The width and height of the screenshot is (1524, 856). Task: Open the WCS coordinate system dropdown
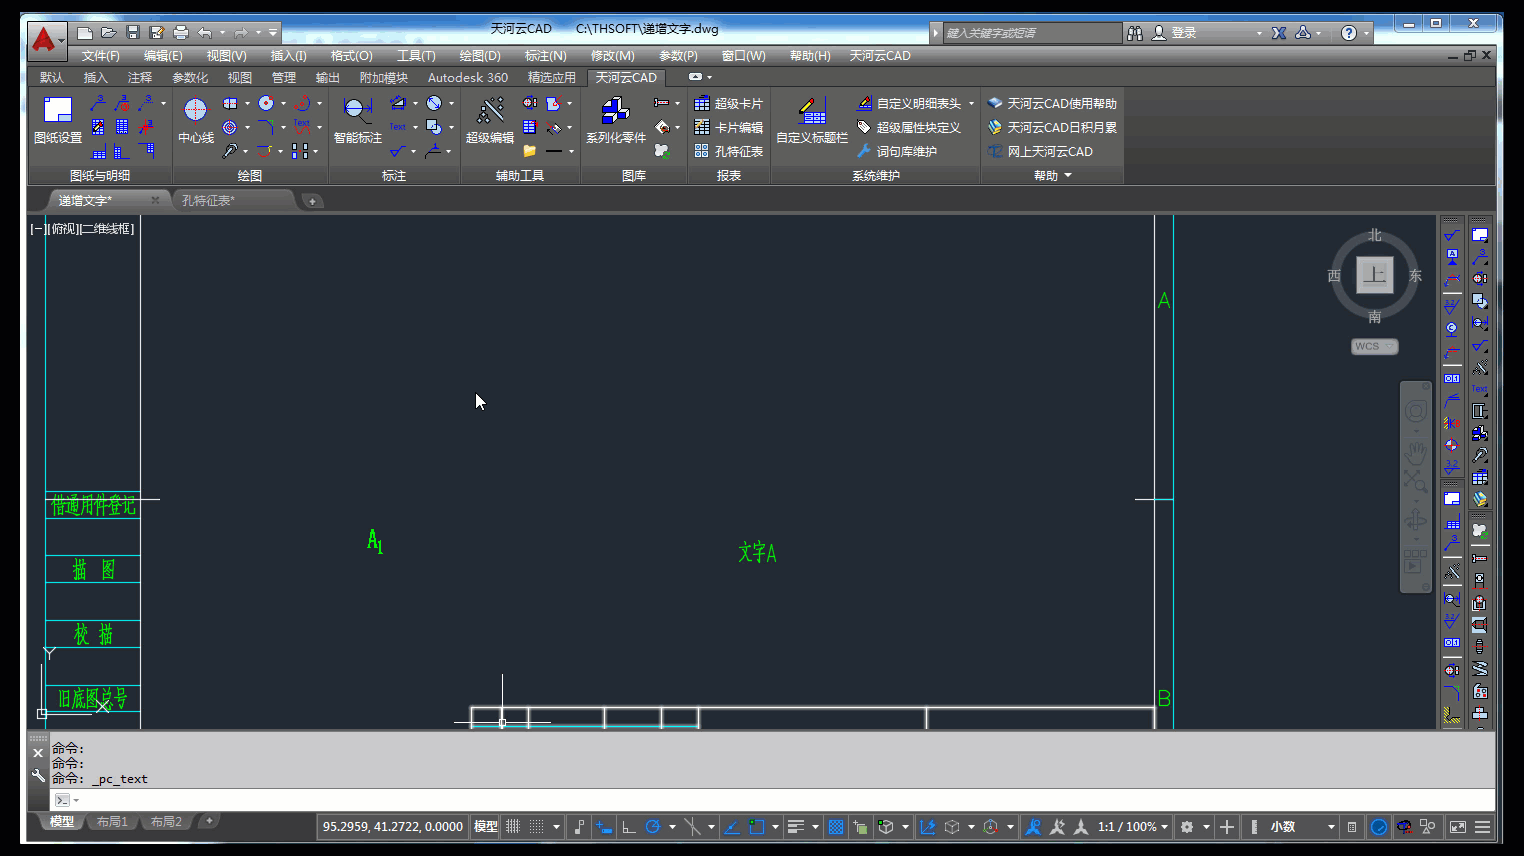click(1375, 346)
